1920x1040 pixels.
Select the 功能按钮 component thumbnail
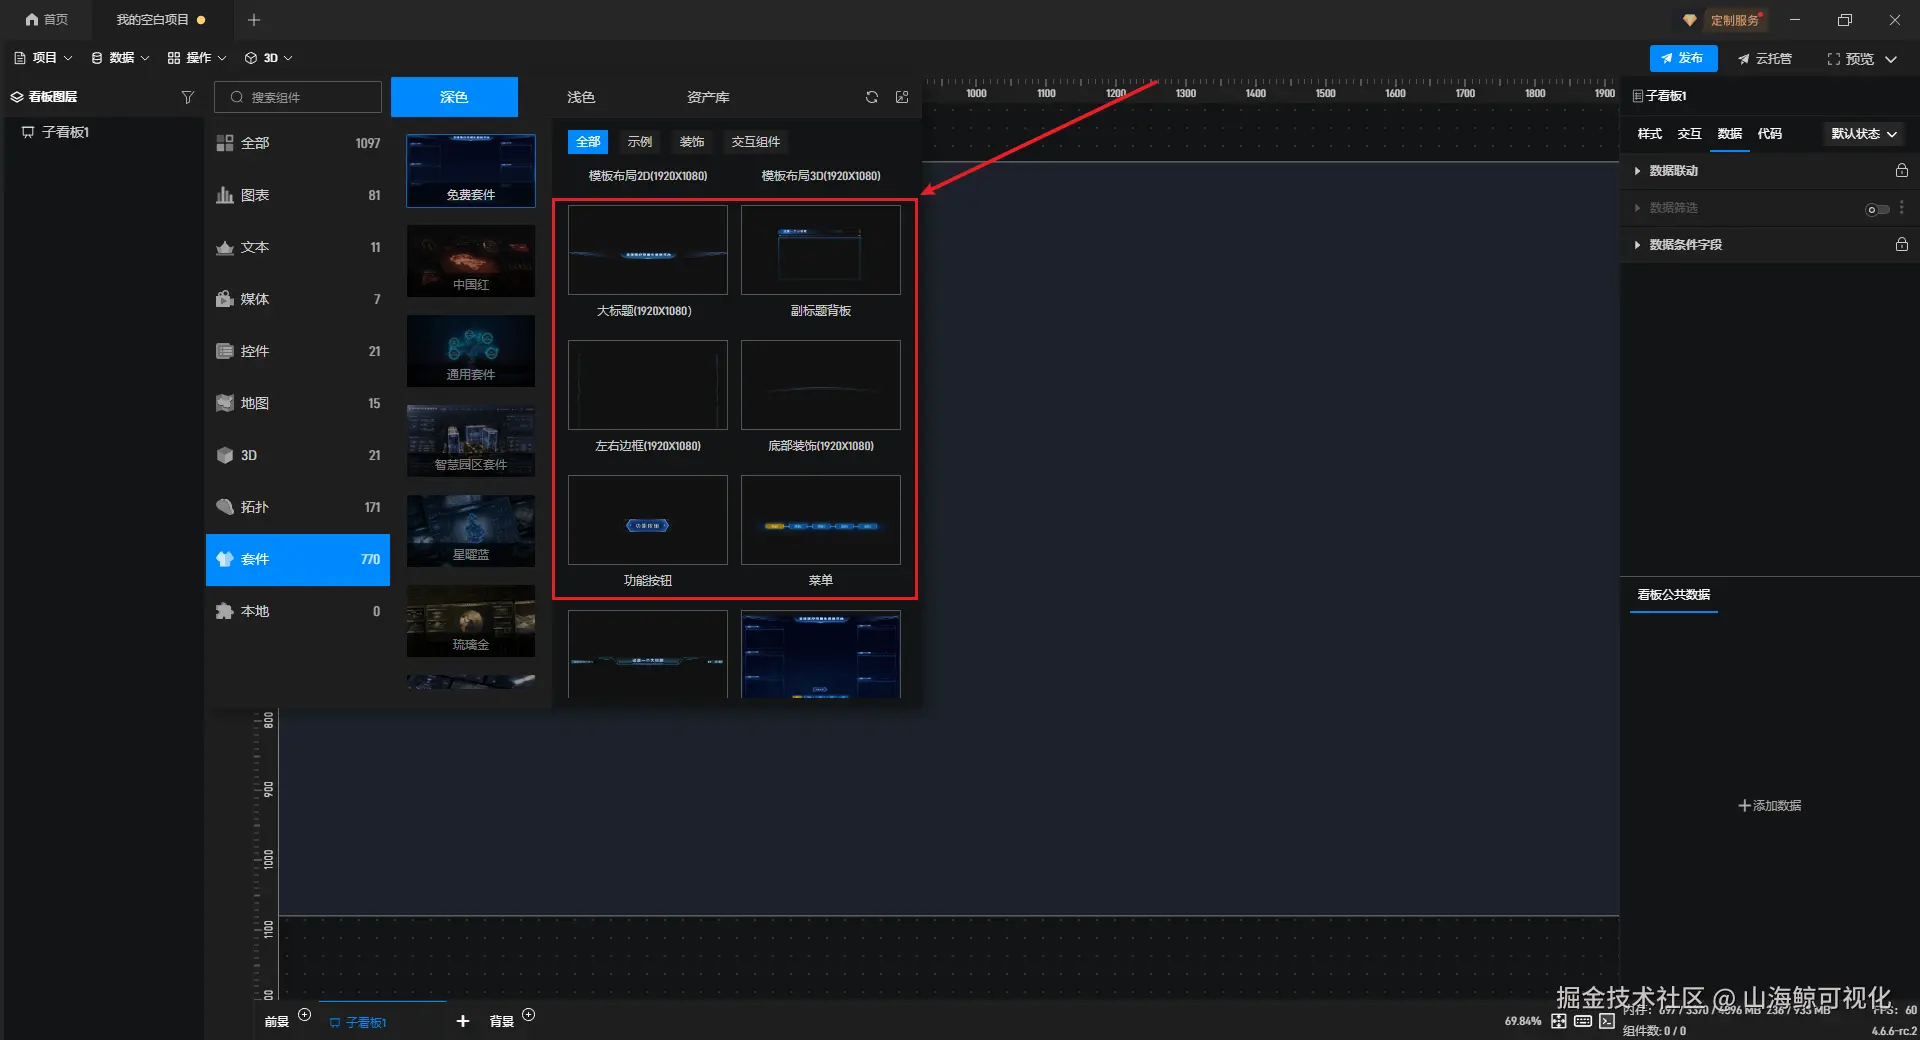click(x=648, y=520)
